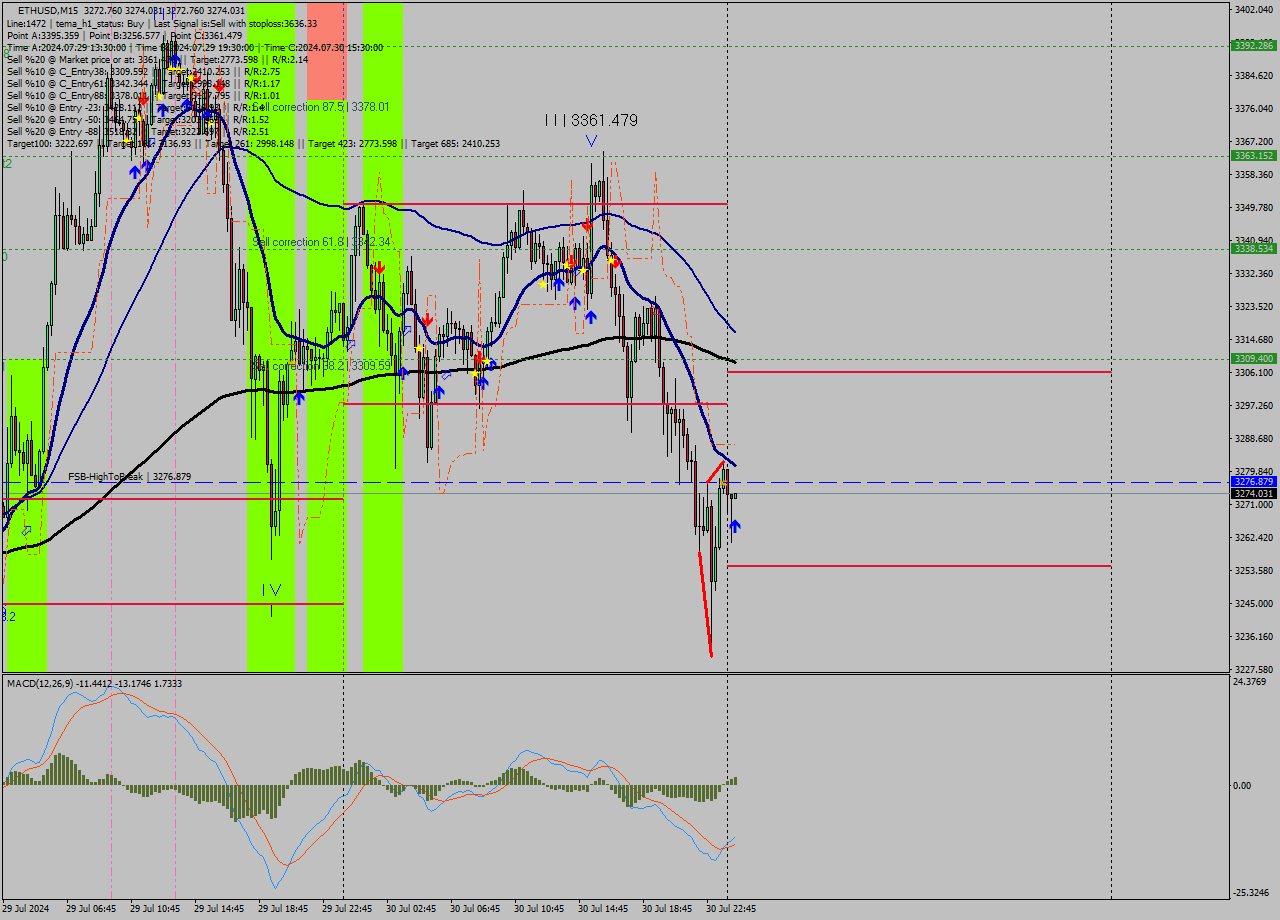Click the '29 Jul 2024' time axis label
The width and height of the screenshot is (1280, 920).
[x=26, y=909]
